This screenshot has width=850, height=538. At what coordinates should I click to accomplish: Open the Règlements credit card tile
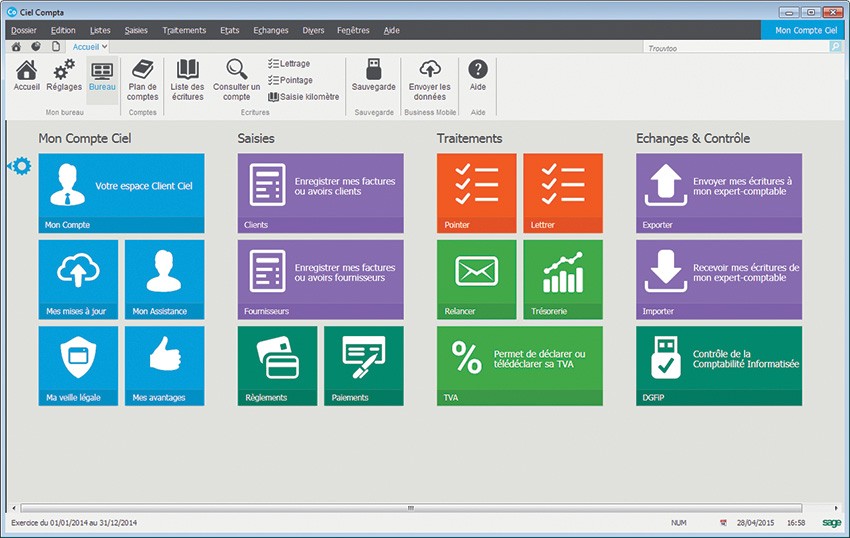pos(277,365)
